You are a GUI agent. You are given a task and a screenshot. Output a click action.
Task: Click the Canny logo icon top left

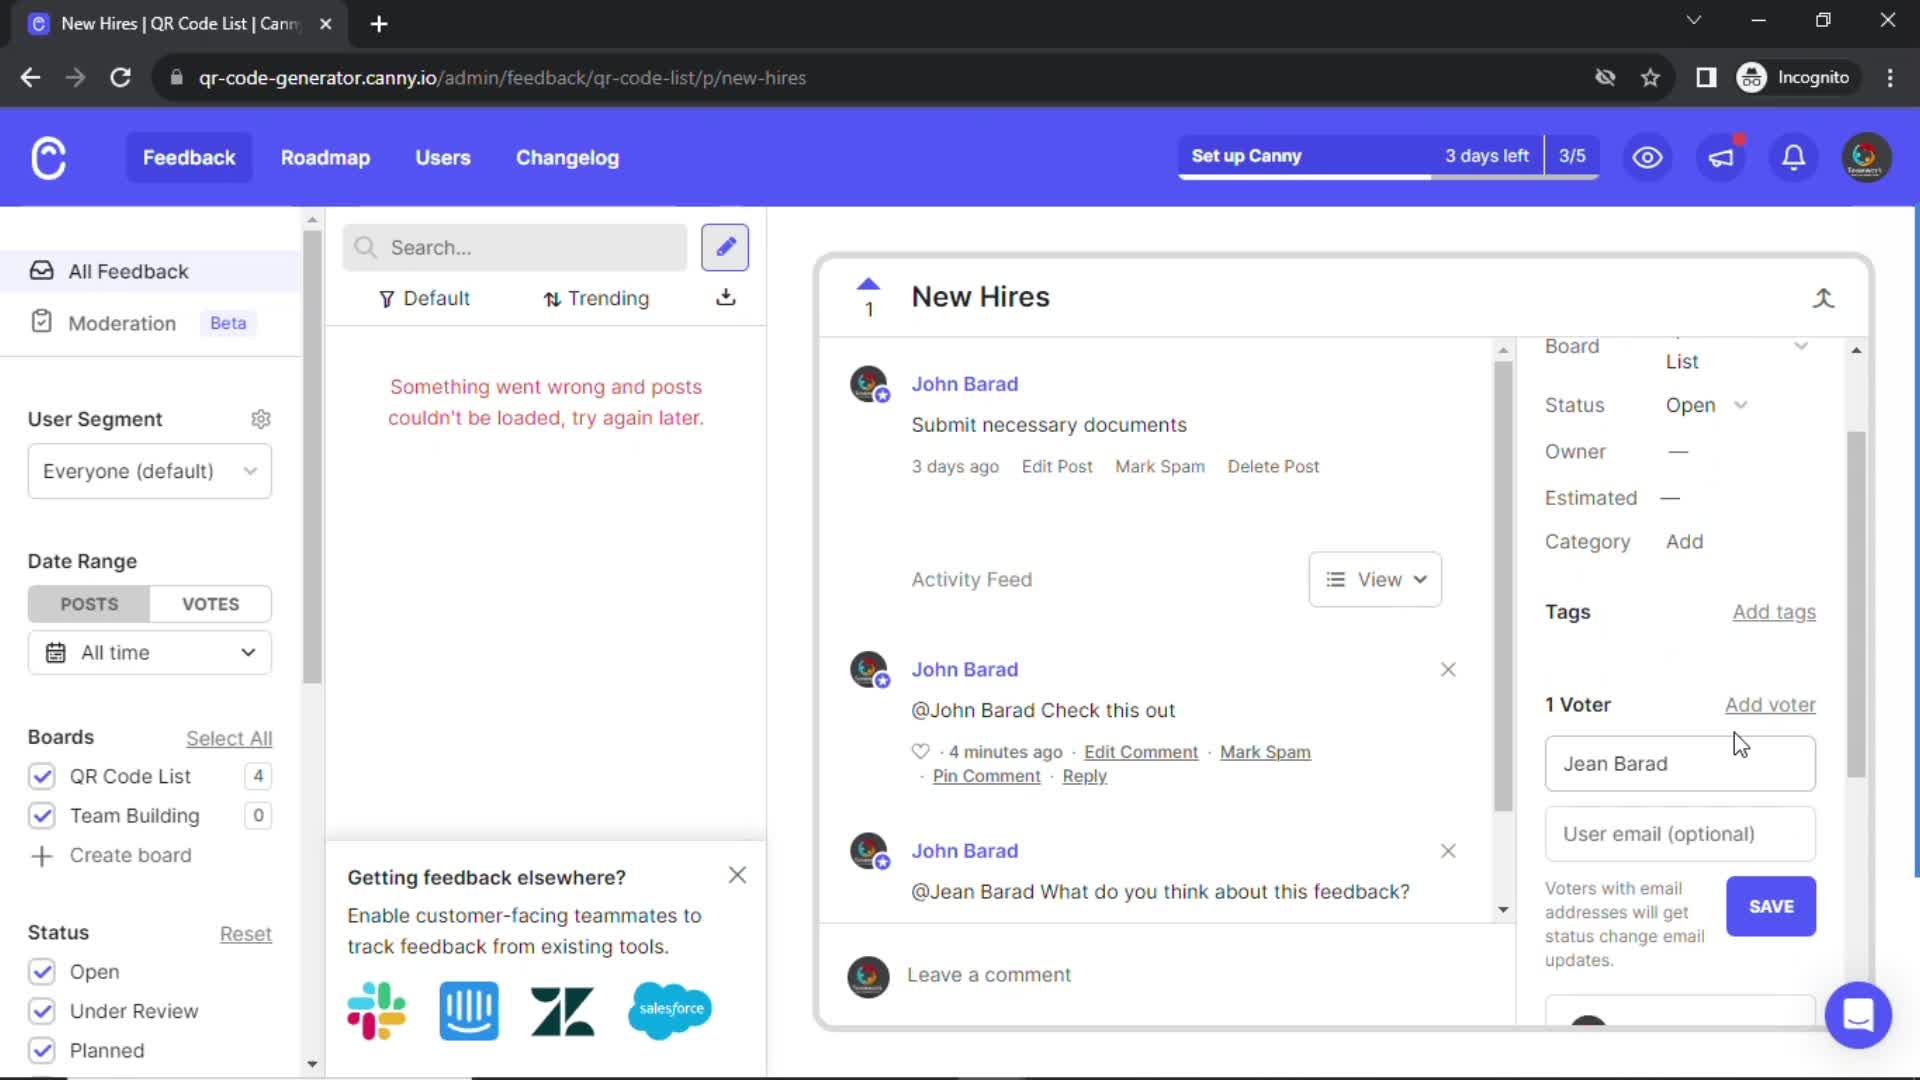47,157
